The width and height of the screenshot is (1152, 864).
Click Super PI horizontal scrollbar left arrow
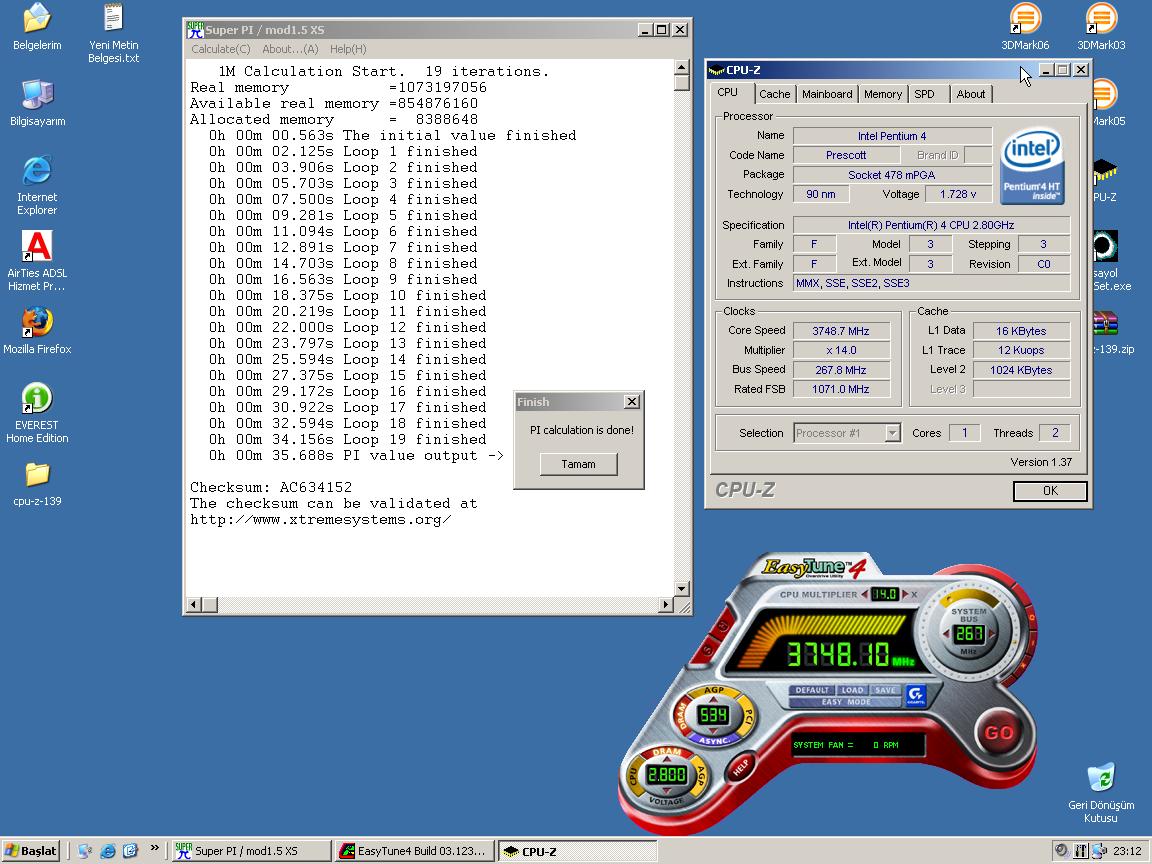[193, 605]
